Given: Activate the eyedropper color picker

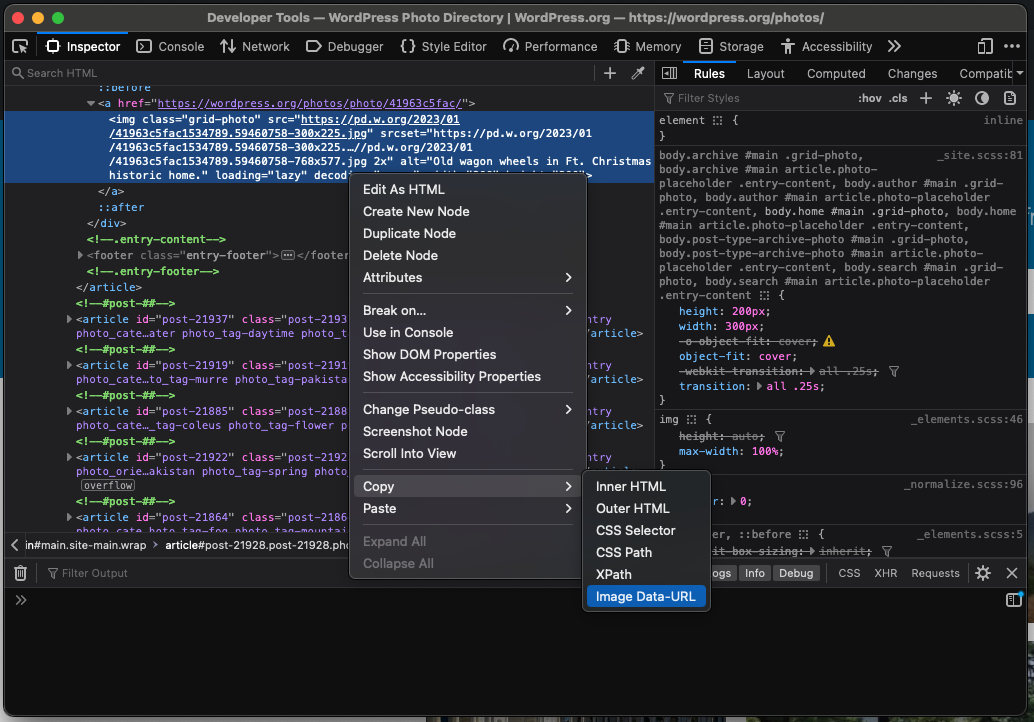Looking at the screenshot, I should coord(640,74).
